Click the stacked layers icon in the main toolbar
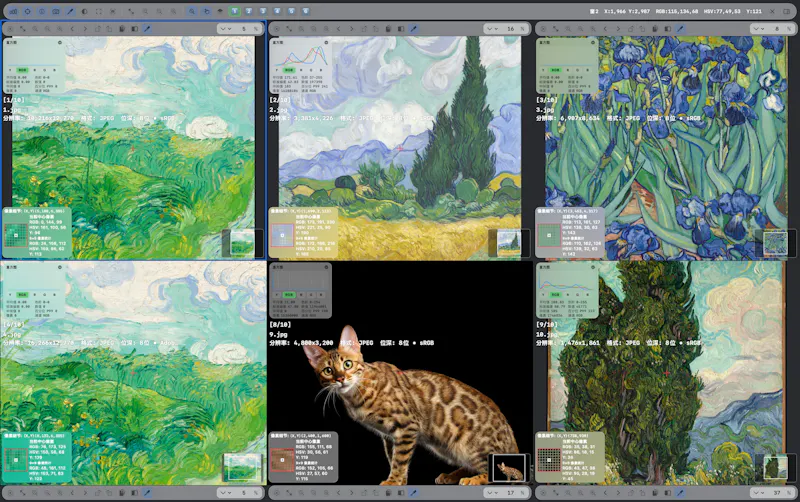This screenshot has width=800, height=502. point(220,11)
